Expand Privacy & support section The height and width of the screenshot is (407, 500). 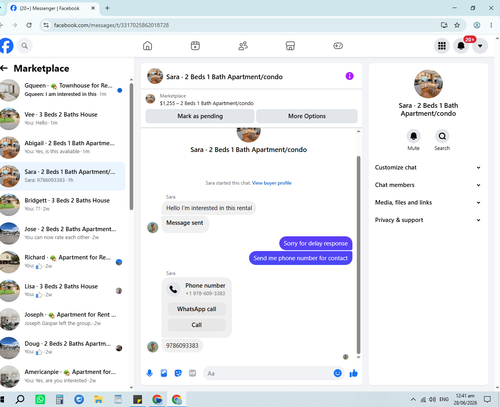428,220
